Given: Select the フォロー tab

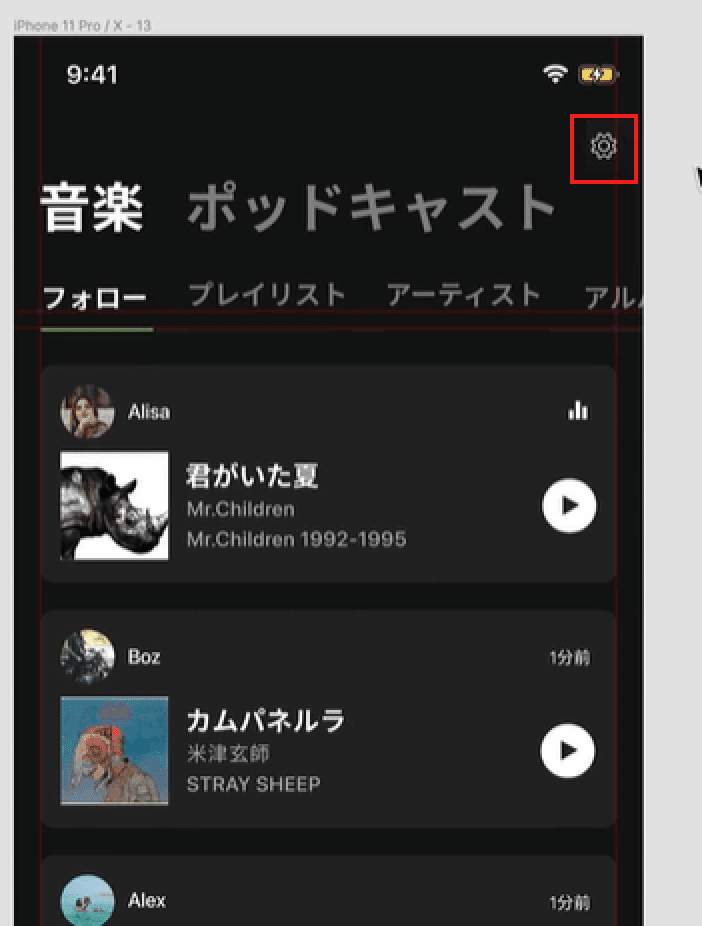Looking at the screenshot, I should [95, 297].
